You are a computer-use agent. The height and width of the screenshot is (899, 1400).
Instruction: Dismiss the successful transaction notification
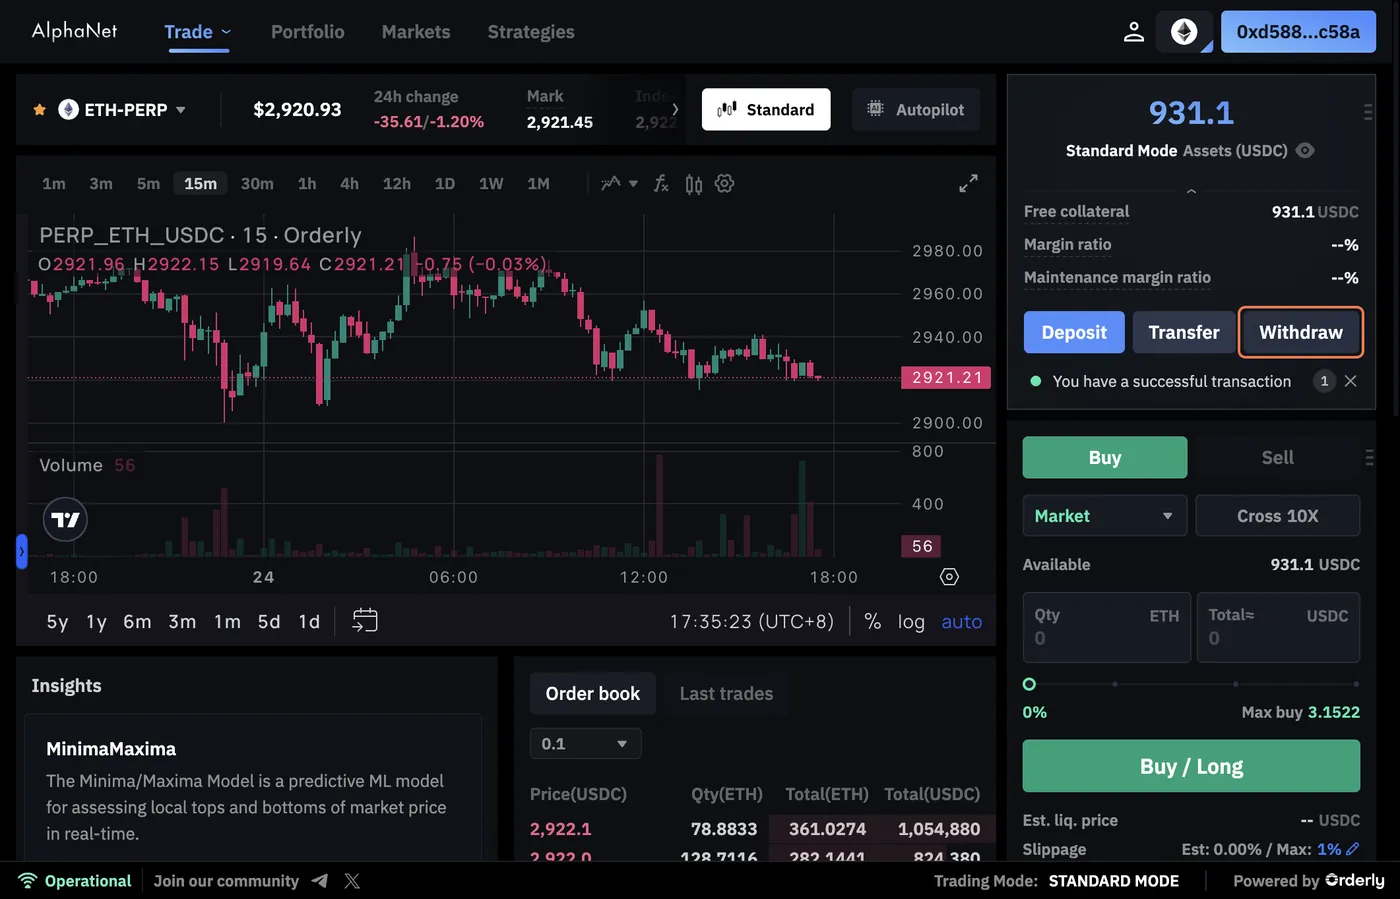coord(1351,381)
